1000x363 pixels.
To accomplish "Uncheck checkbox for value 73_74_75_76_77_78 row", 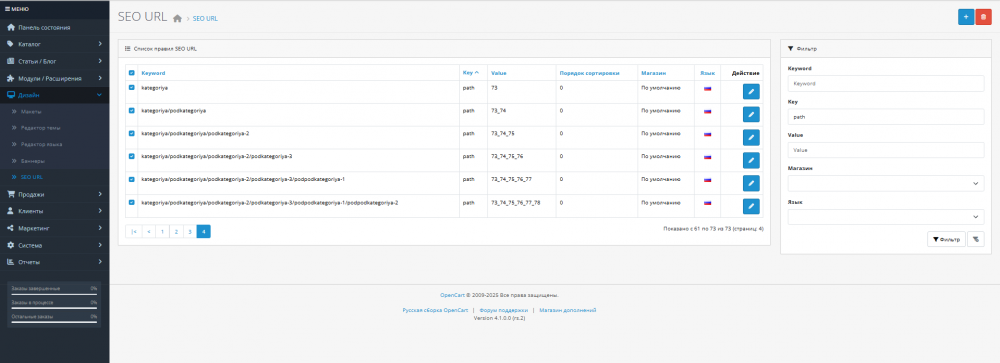I will tap(132, 202).
